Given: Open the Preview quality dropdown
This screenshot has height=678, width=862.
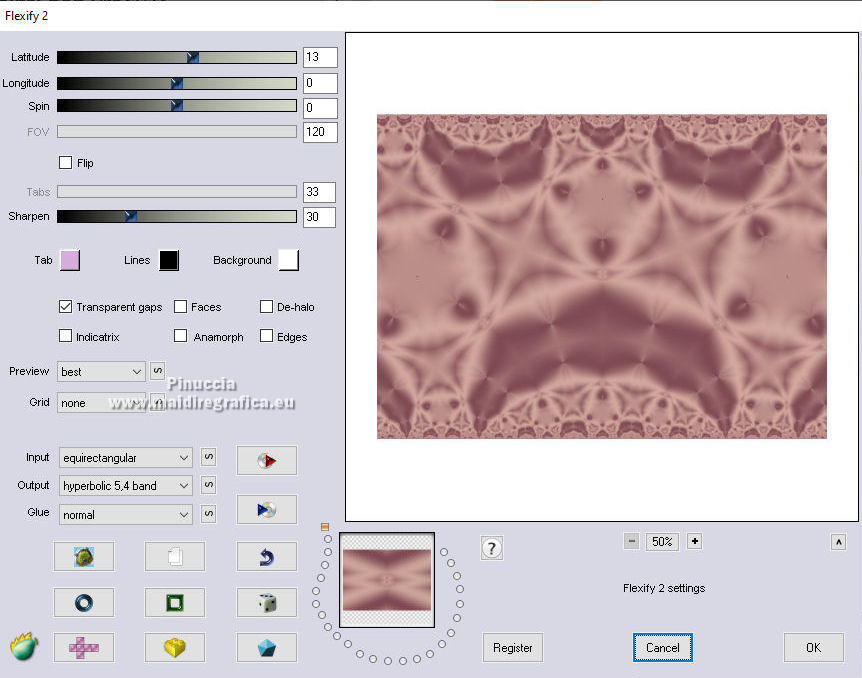Looking at the screenshot, I should coord(102,372).
